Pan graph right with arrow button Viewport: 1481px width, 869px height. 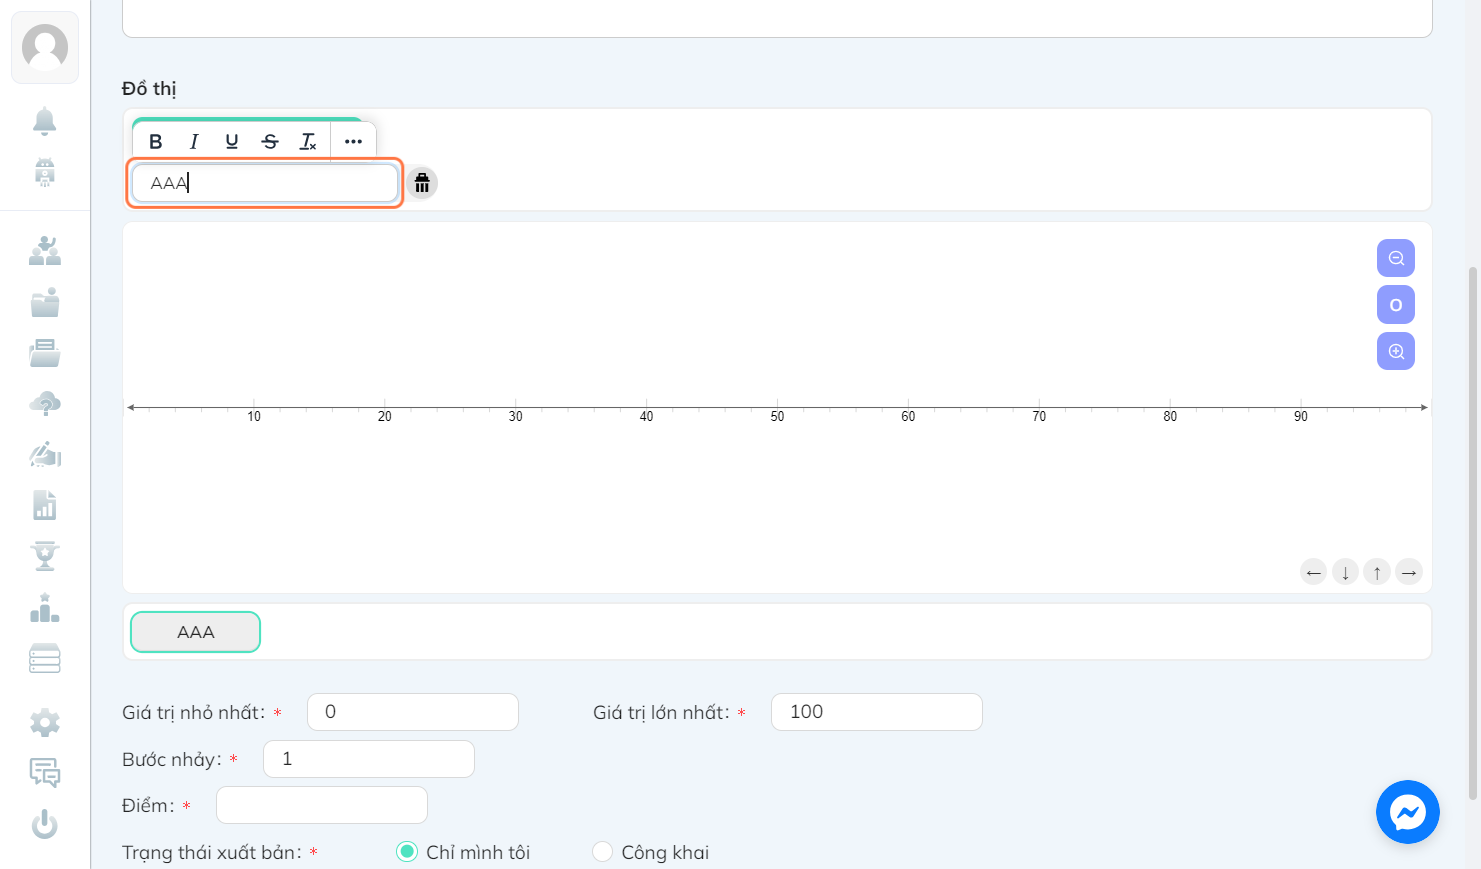pyautogui.click(x=1409, y=572)
